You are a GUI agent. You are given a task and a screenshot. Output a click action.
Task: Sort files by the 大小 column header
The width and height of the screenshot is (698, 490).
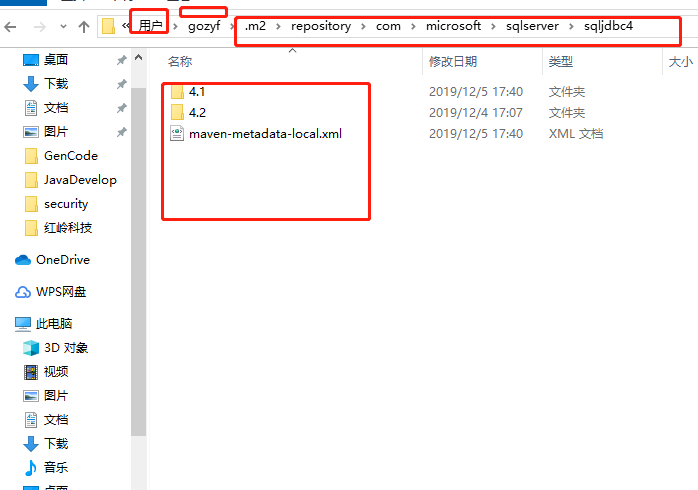(681, 61)
